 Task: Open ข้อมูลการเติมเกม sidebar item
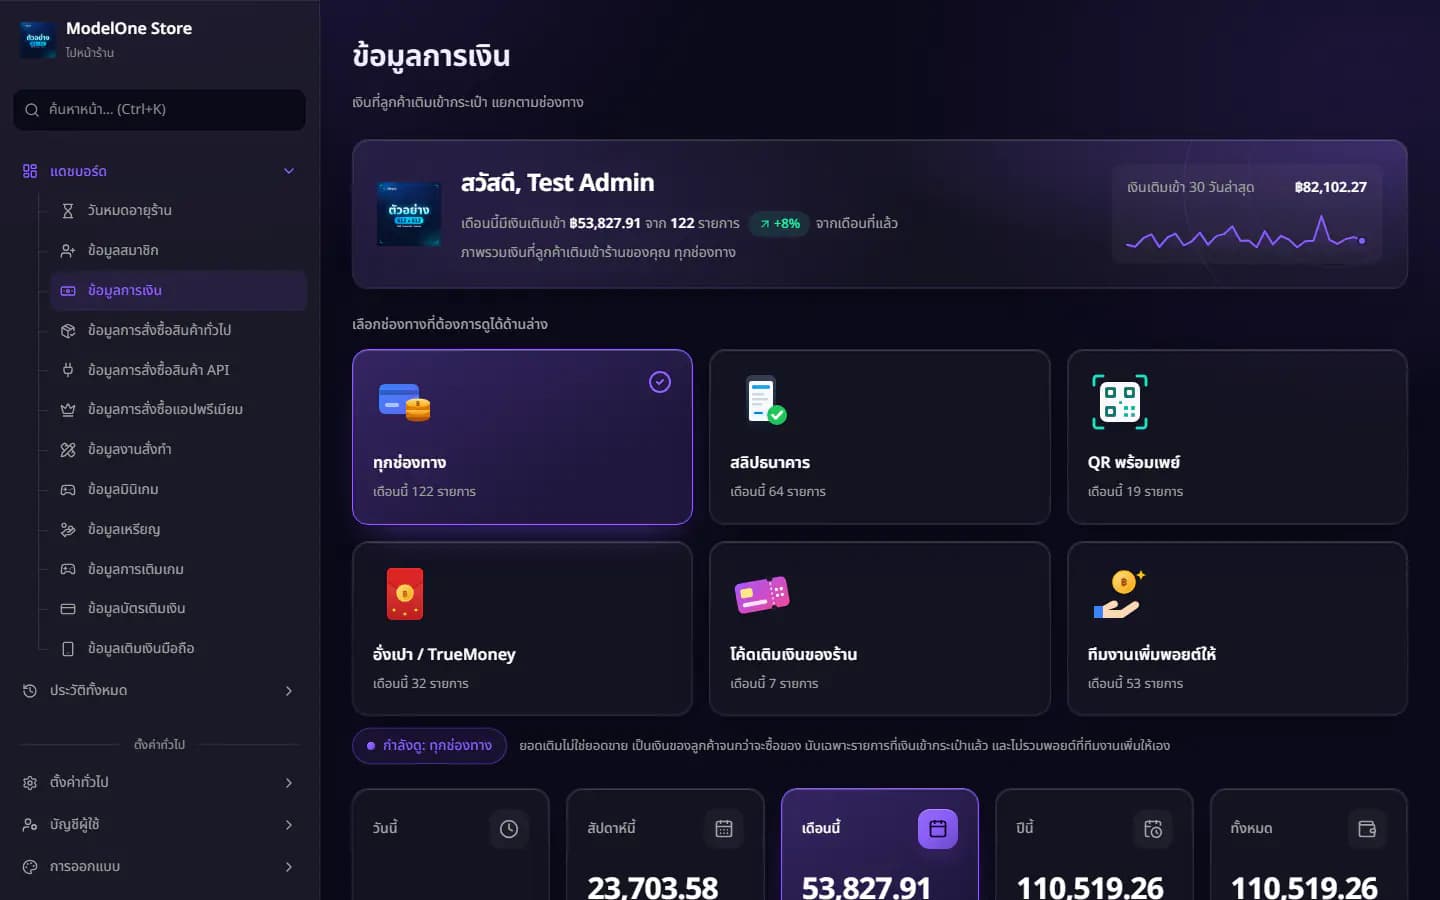click(178, 569)
